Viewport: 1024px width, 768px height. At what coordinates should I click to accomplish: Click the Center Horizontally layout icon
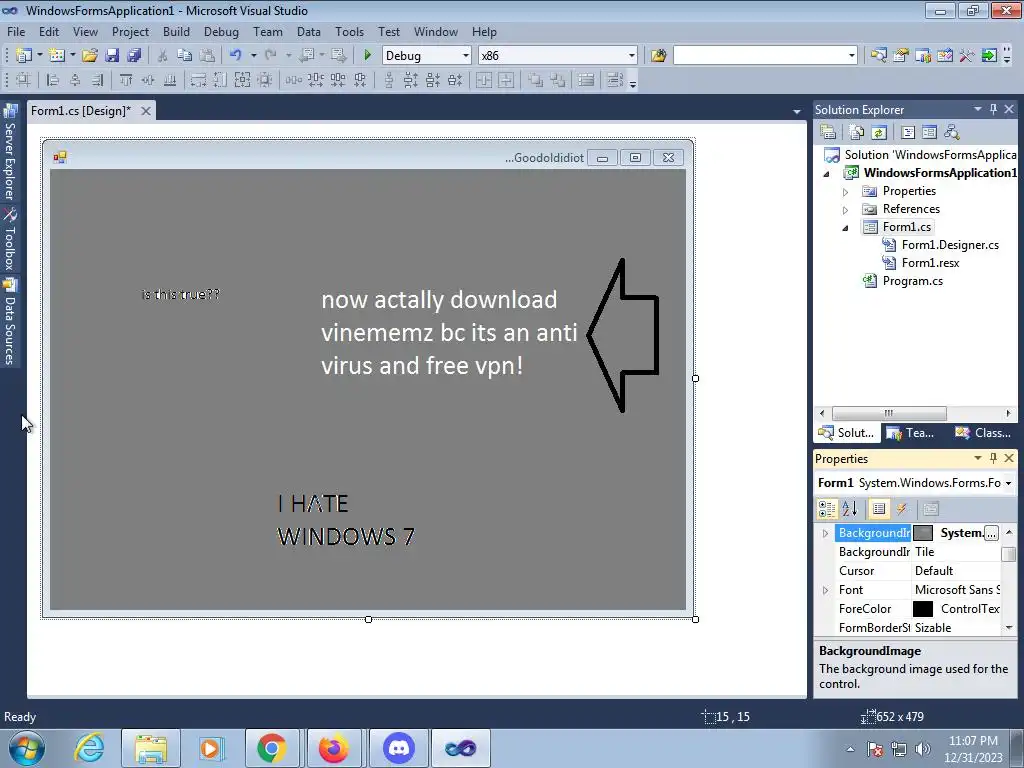[484, 80]
